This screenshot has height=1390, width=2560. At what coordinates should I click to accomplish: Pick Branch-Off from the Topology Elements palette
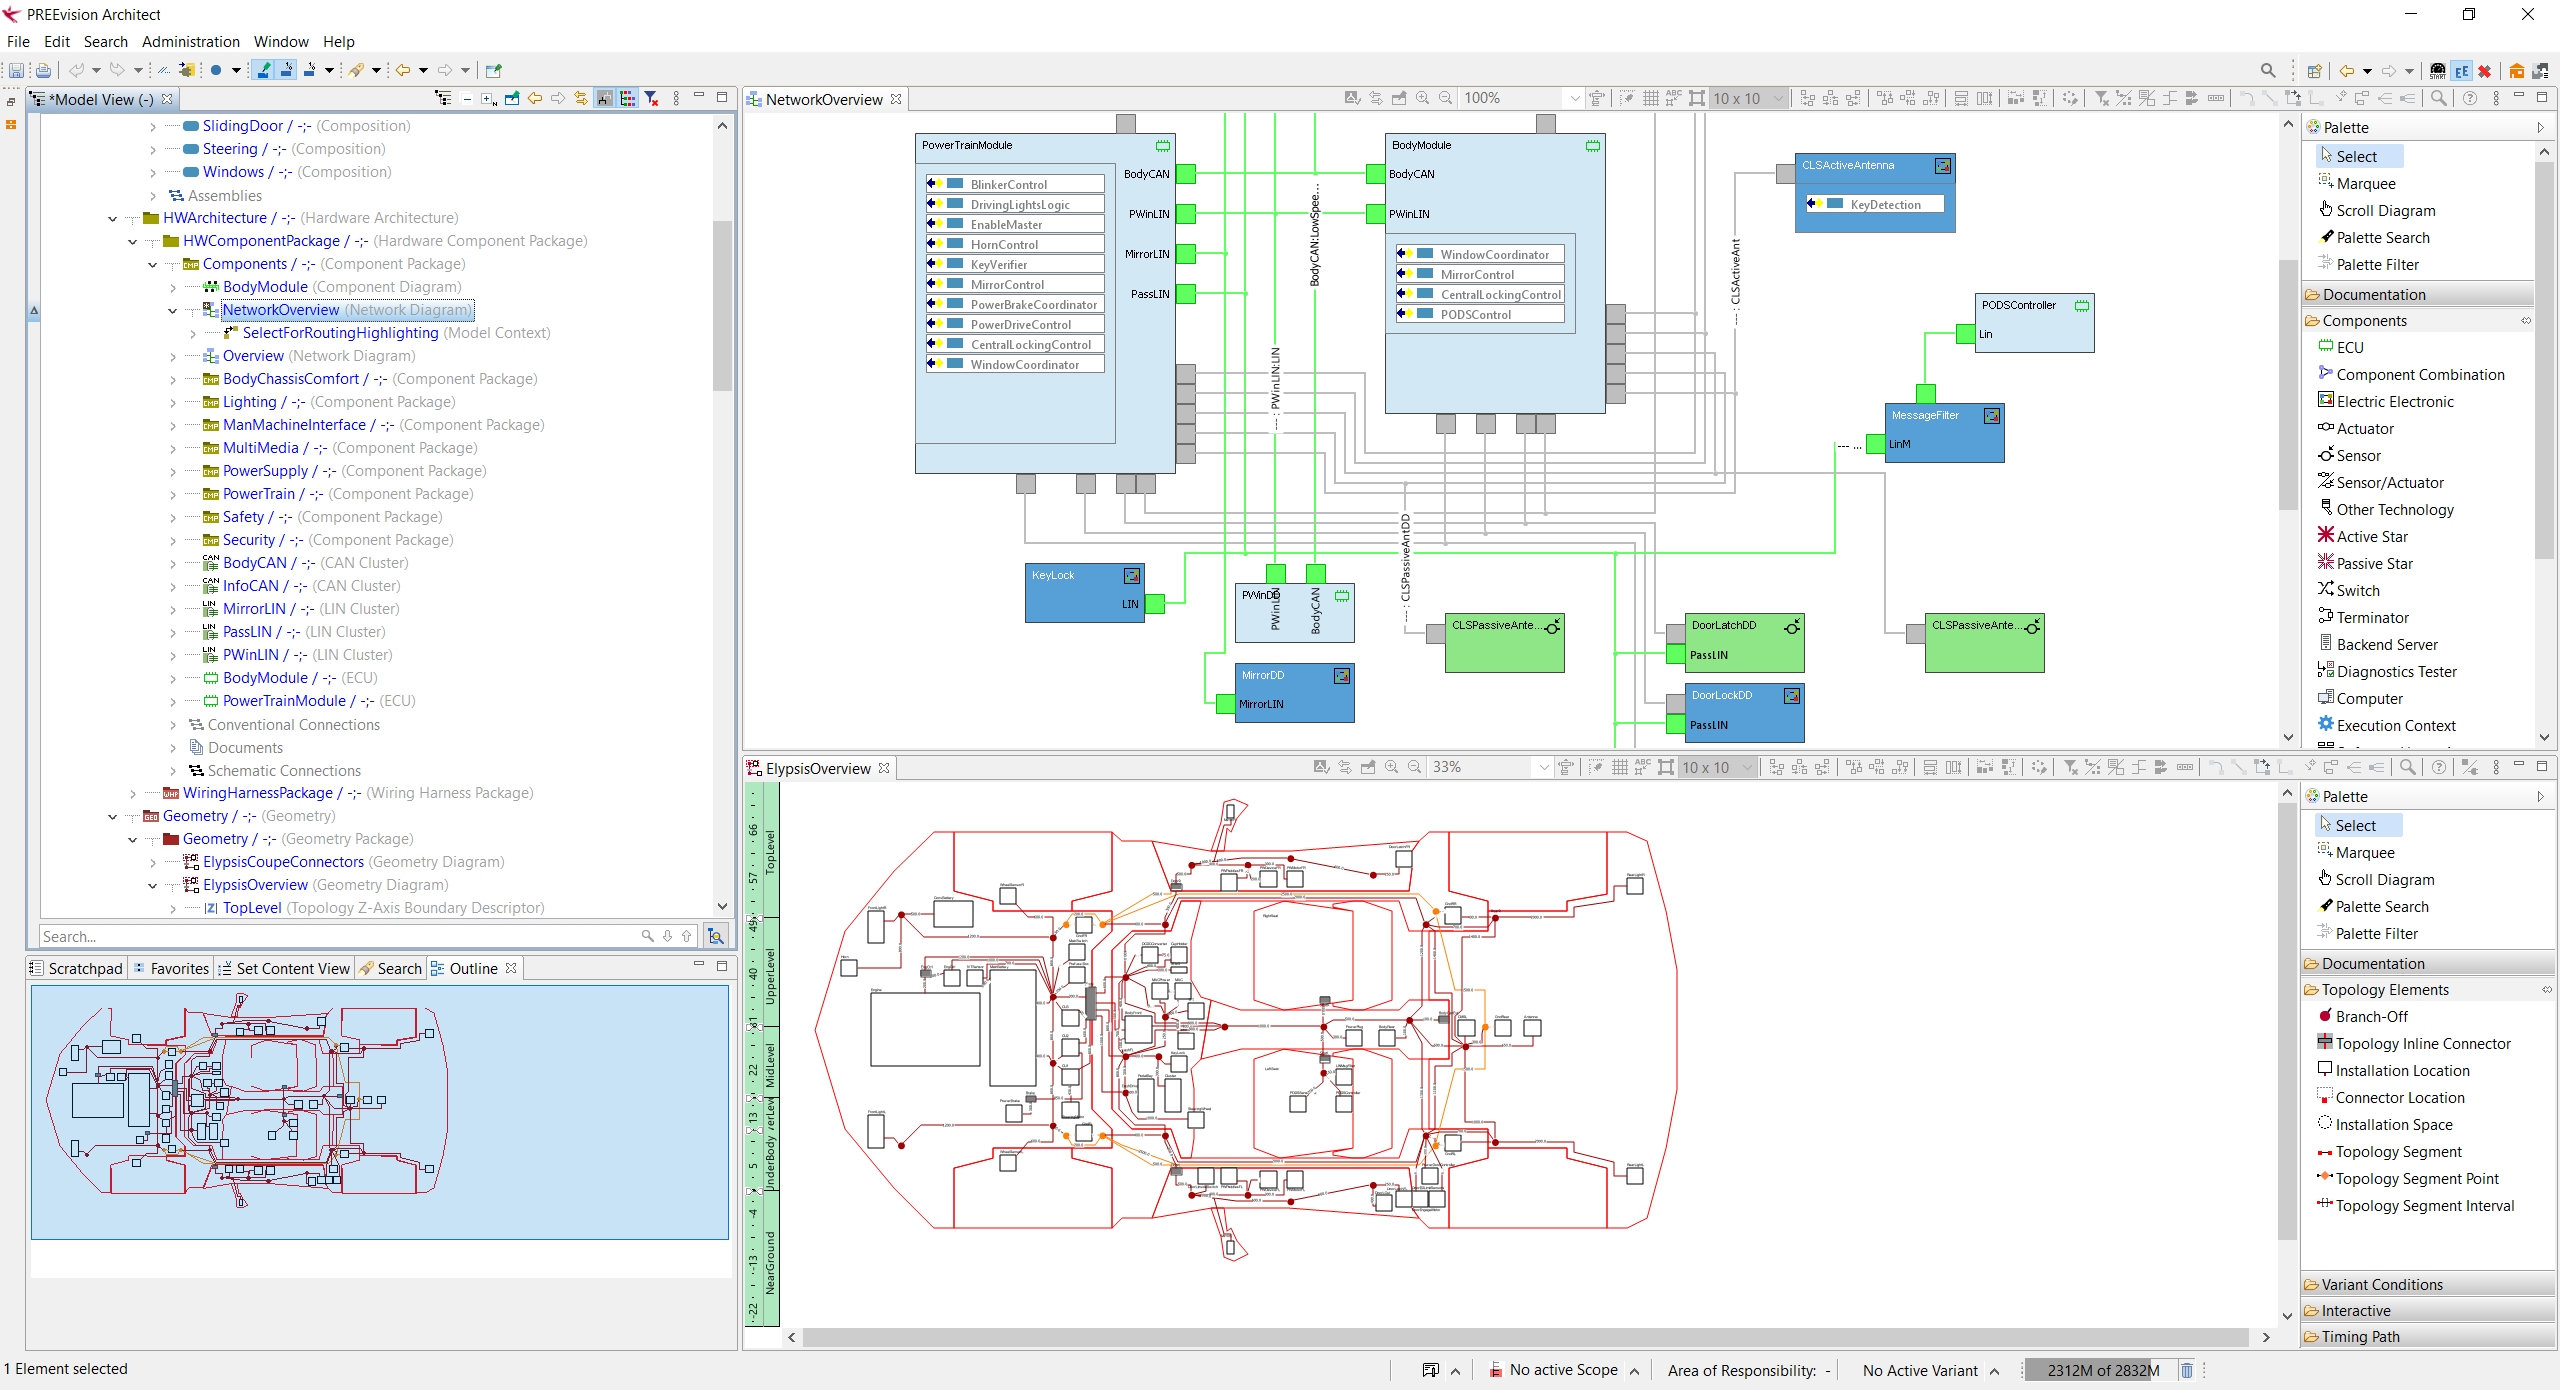[2364, 1016]
